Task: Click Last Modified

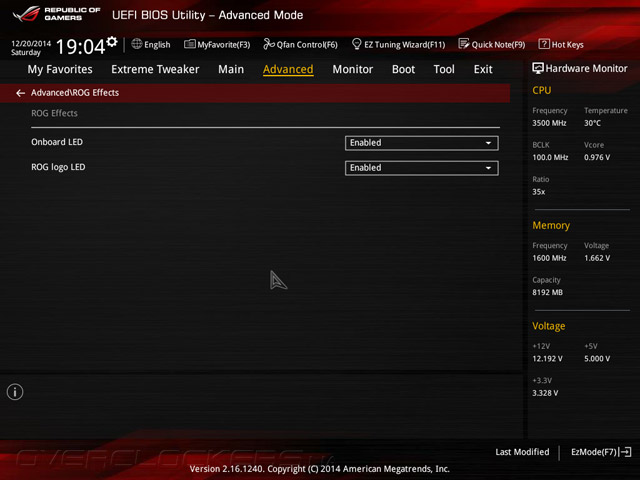Action: (522, 452)
